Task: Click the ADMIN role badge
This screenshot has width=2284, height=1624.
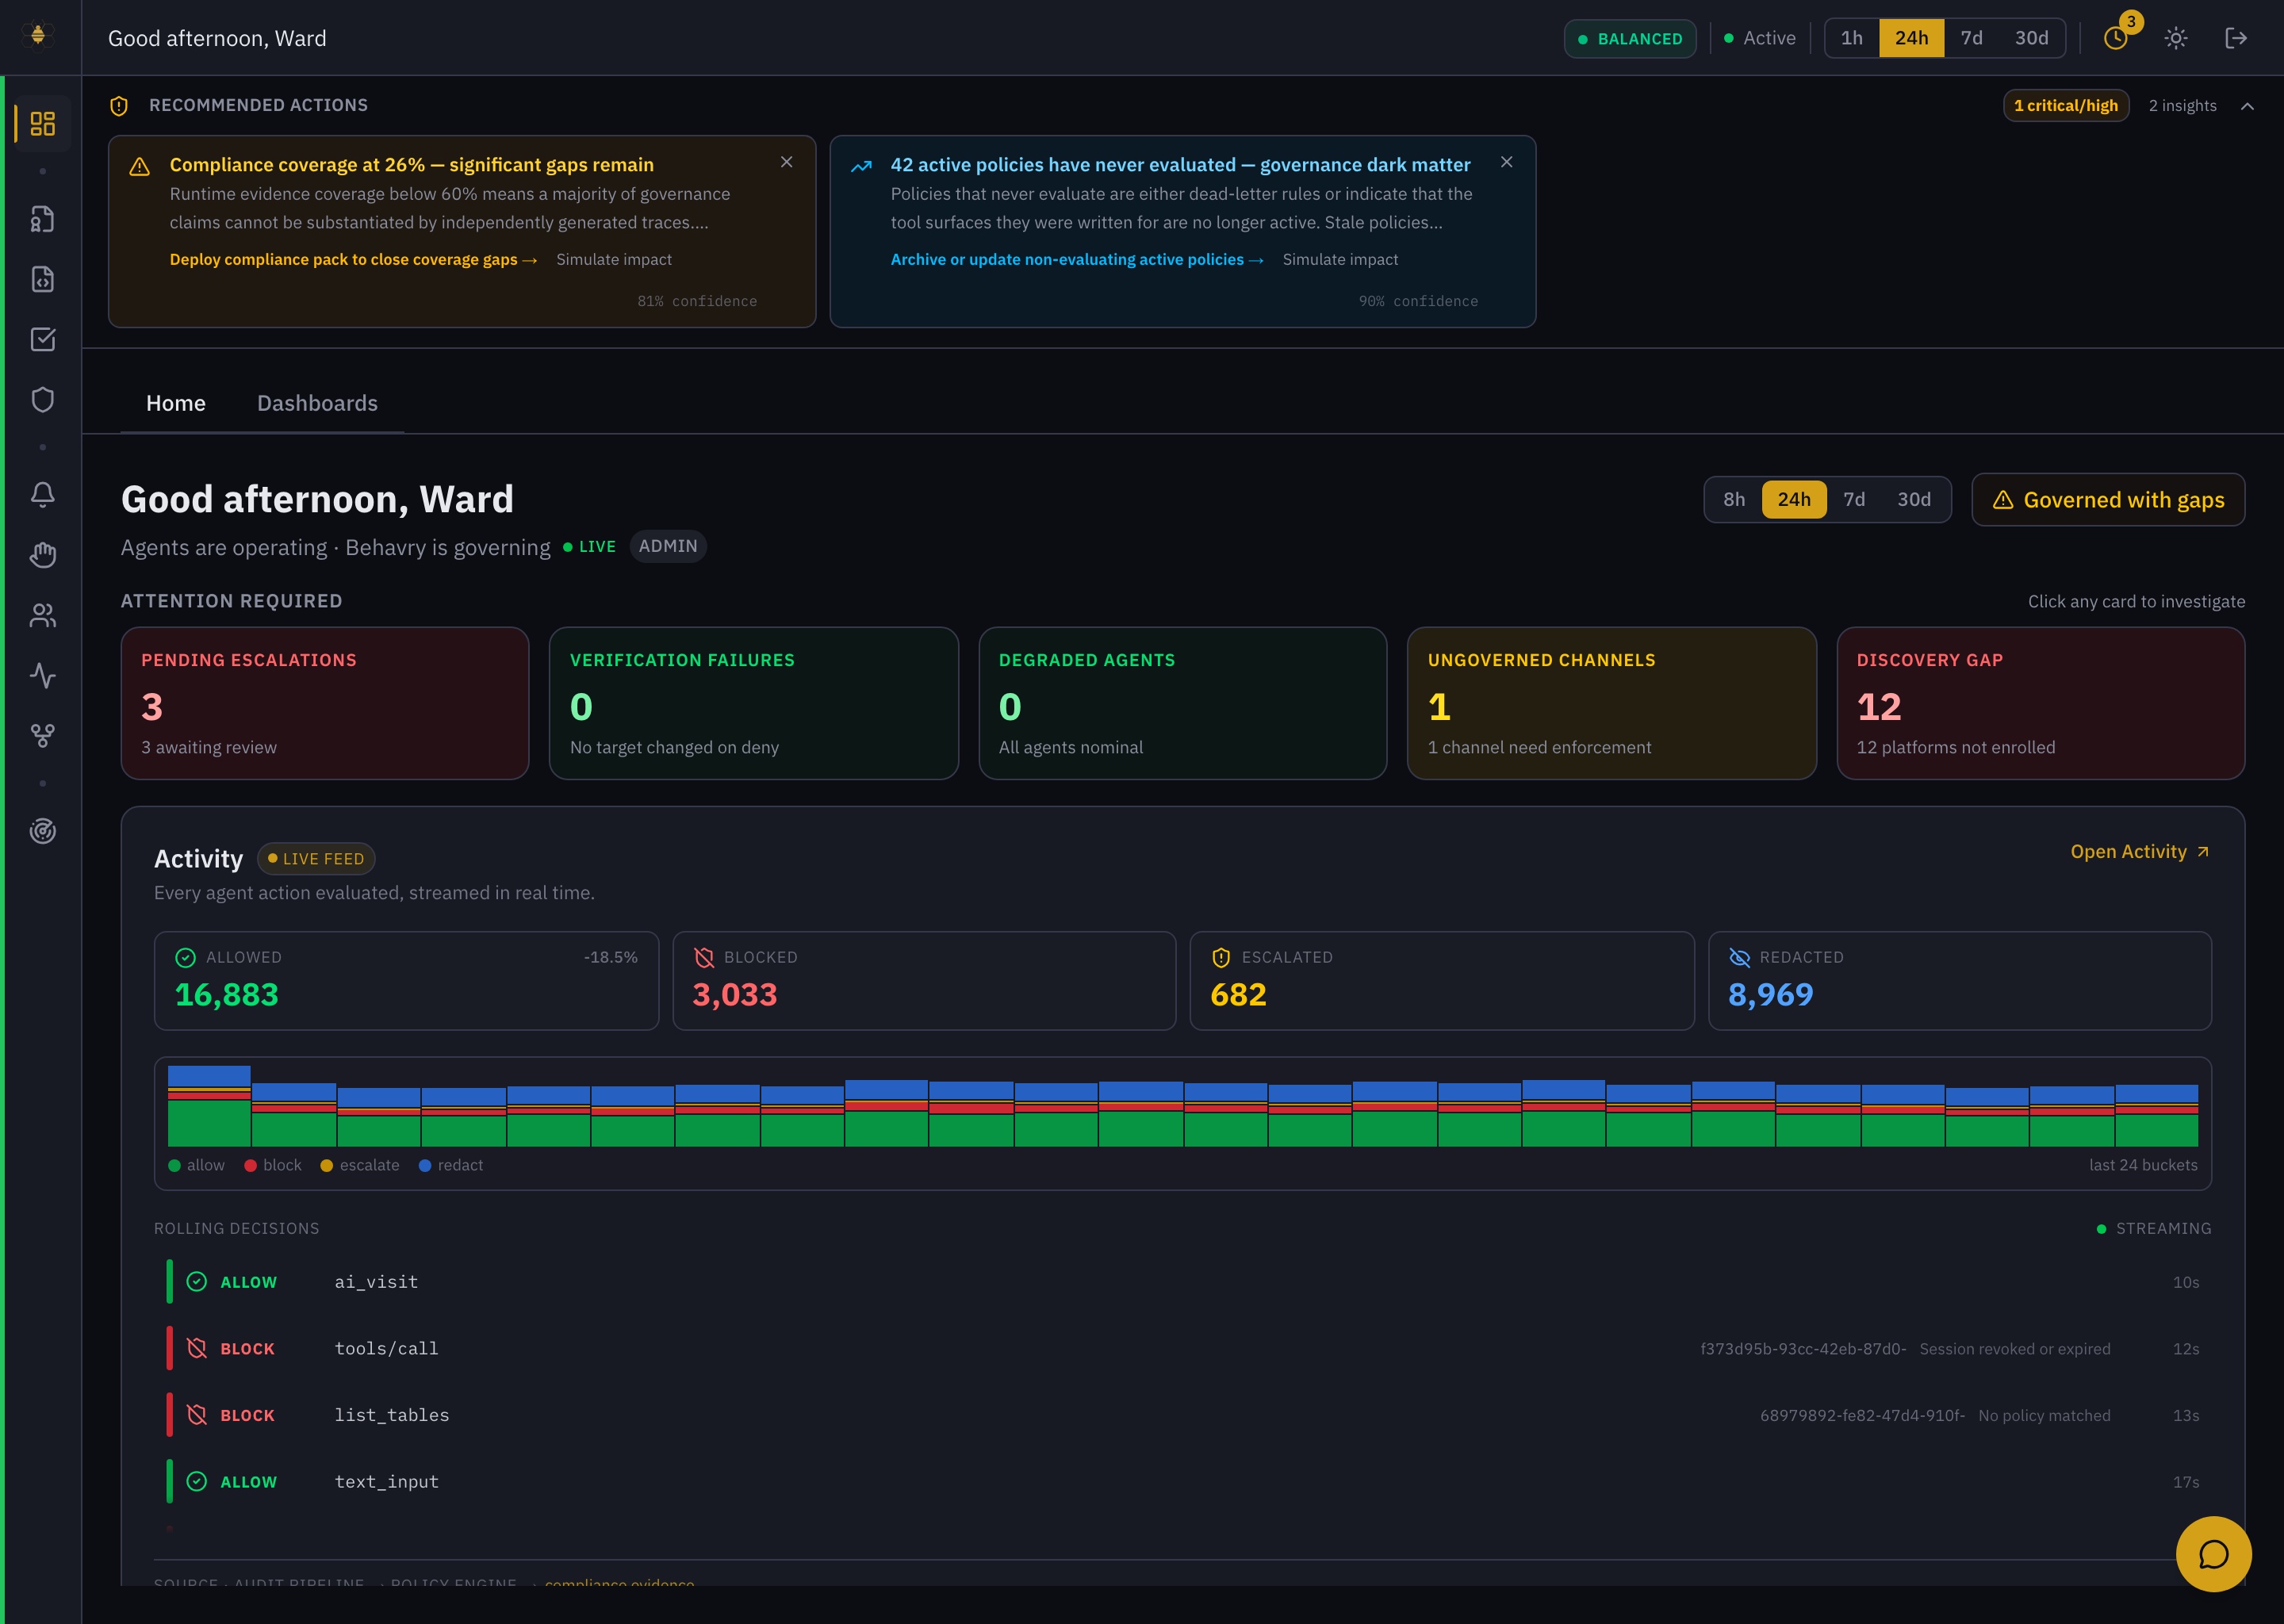Action: click(668, 546)
